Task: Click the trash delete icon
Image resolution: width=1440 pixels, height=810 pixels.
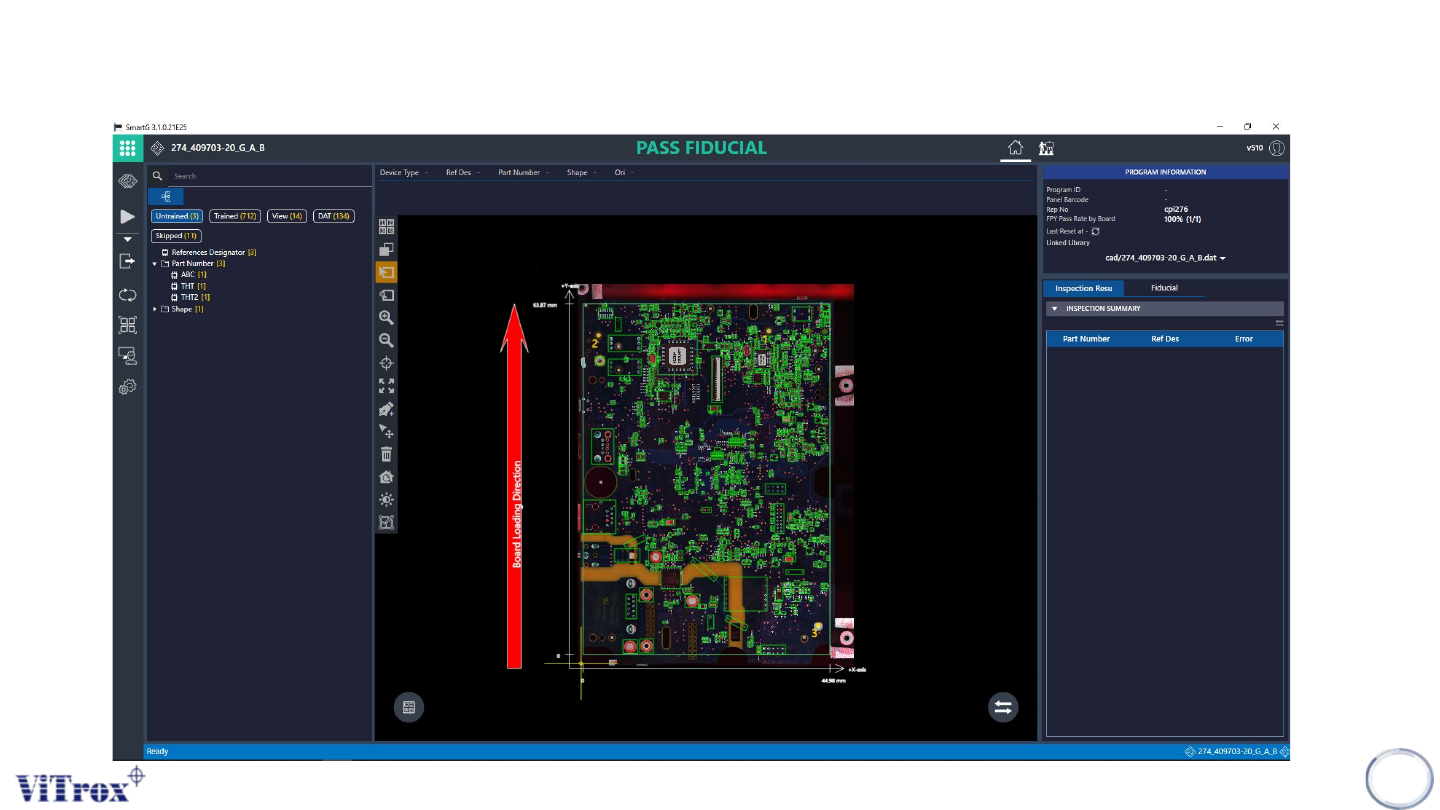Action: 386,454
